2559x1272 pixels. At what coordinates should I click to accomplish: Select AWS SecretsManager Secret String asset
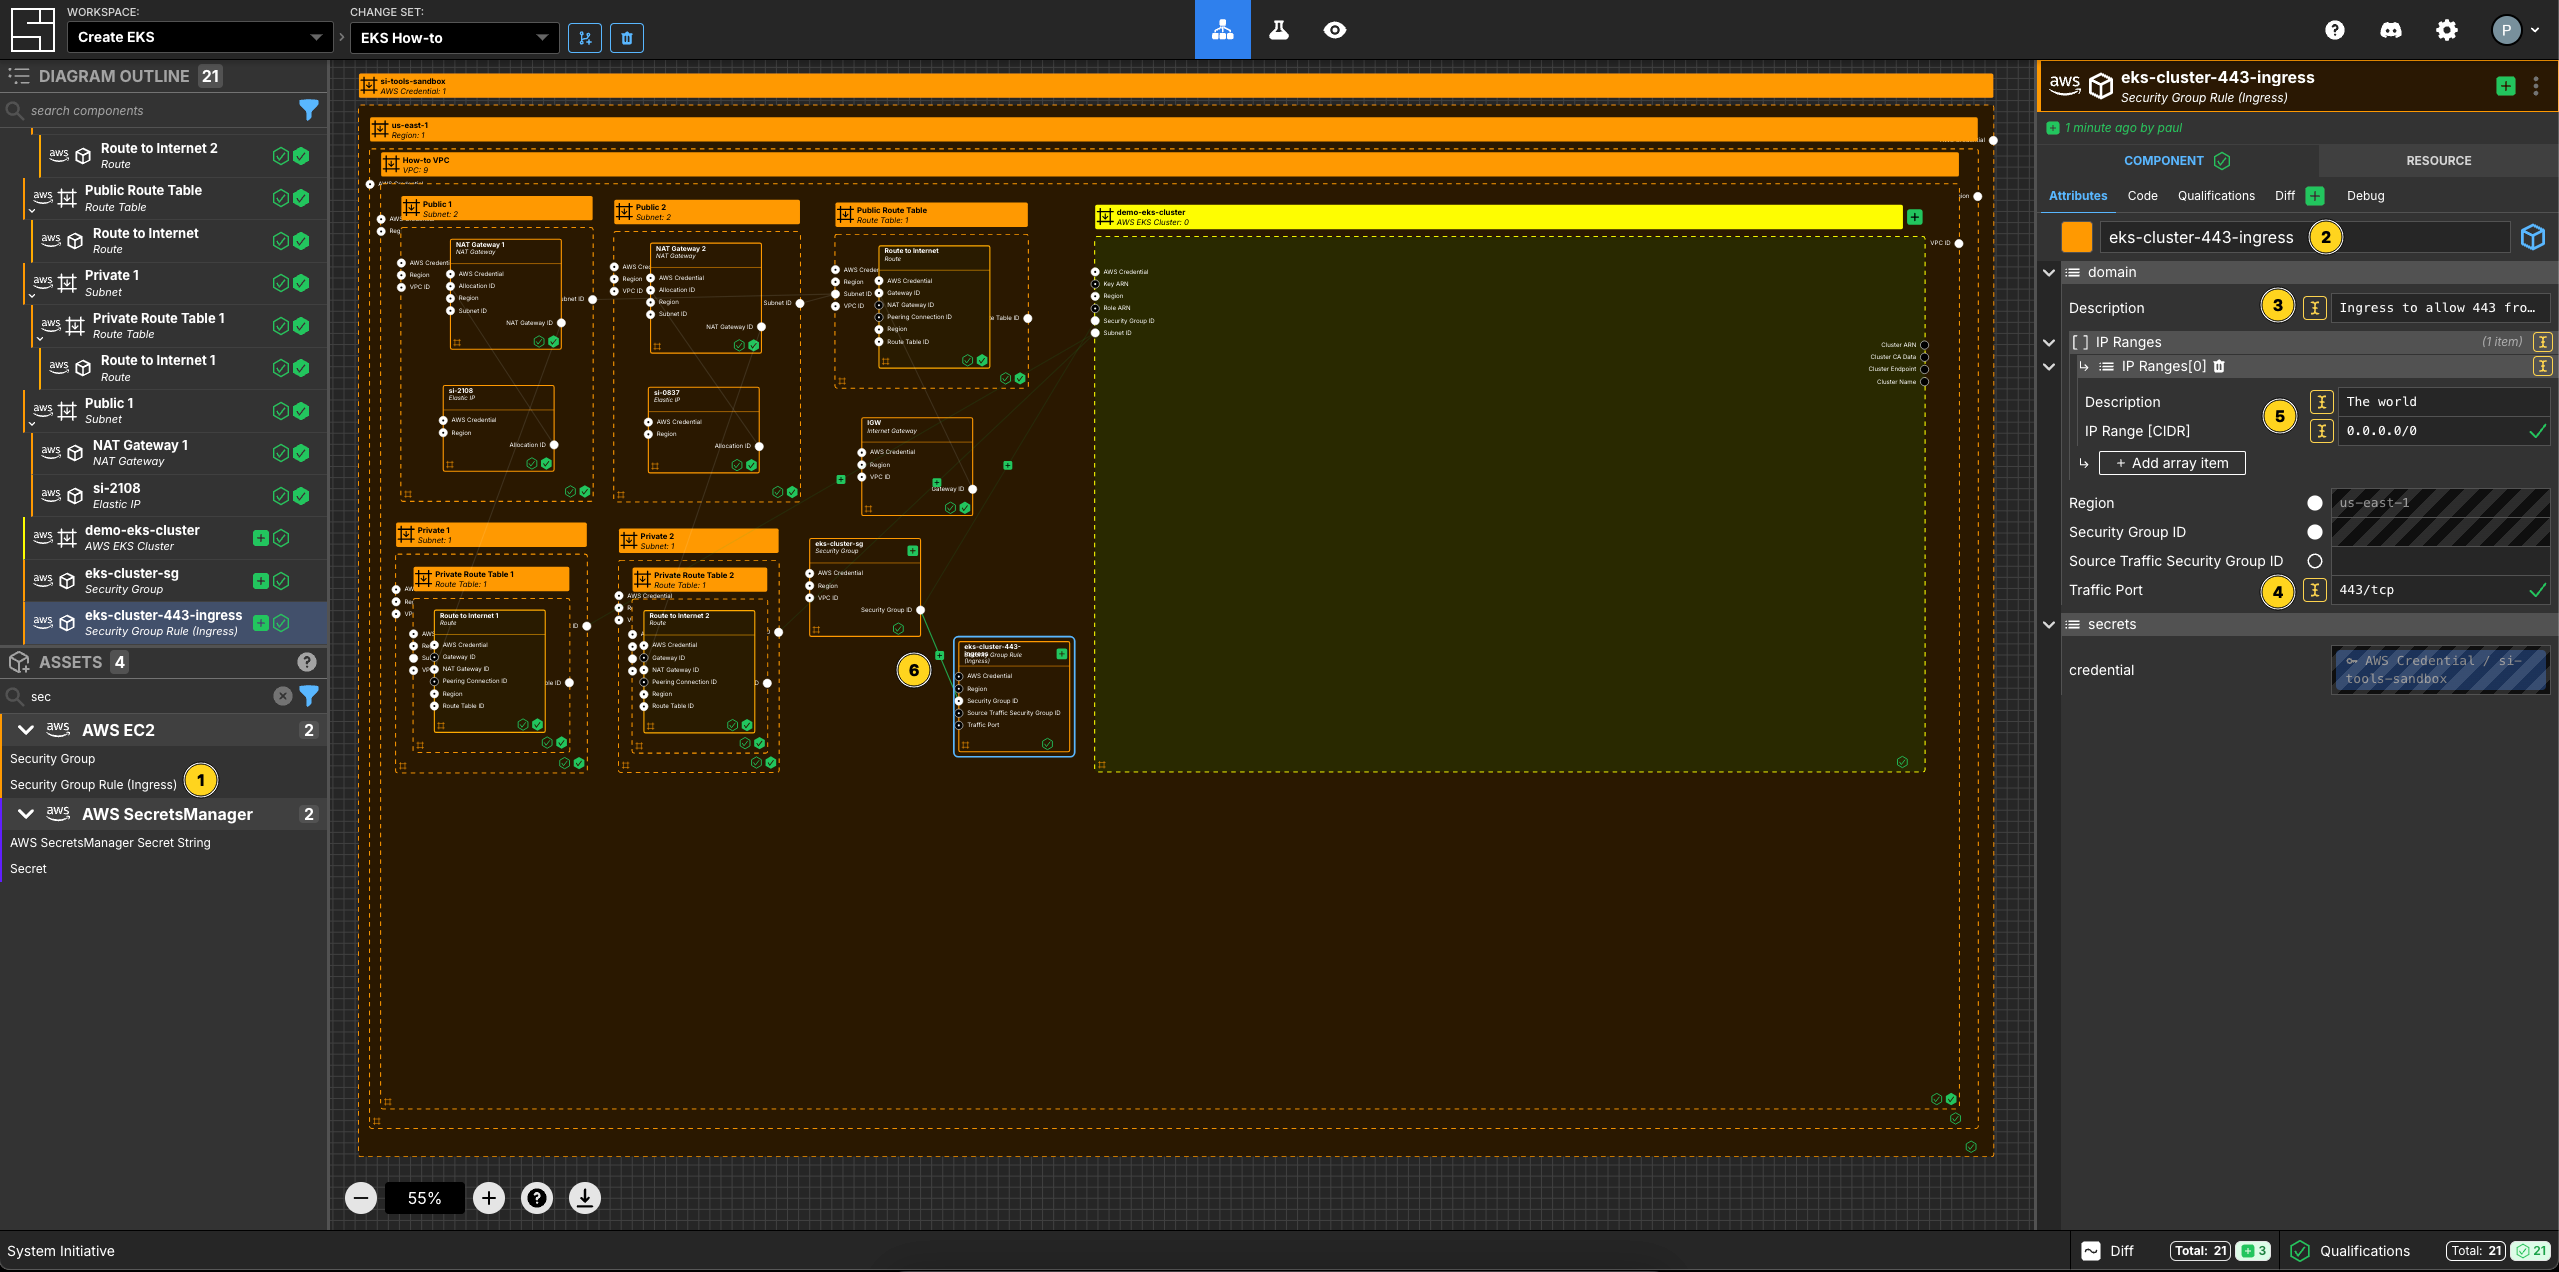110,843
